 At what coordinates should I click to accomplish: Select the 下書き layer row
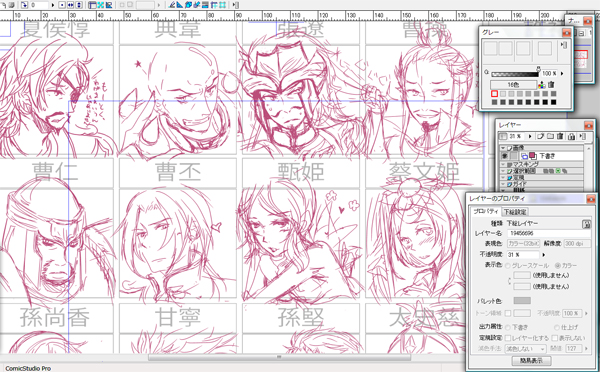click(542, 156)
